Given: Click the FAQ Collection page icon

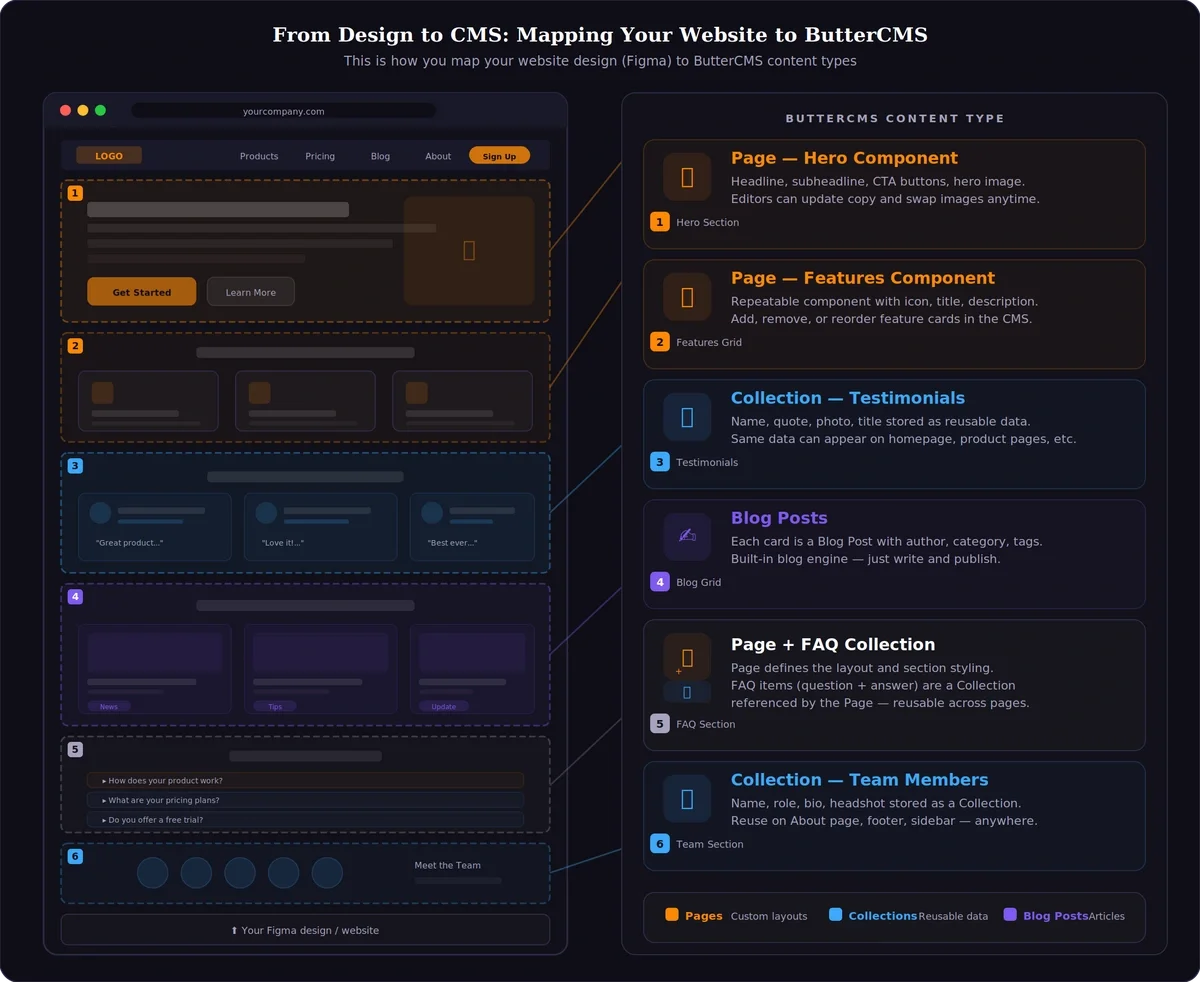Looking at the screenshot, I should point(687,657).
